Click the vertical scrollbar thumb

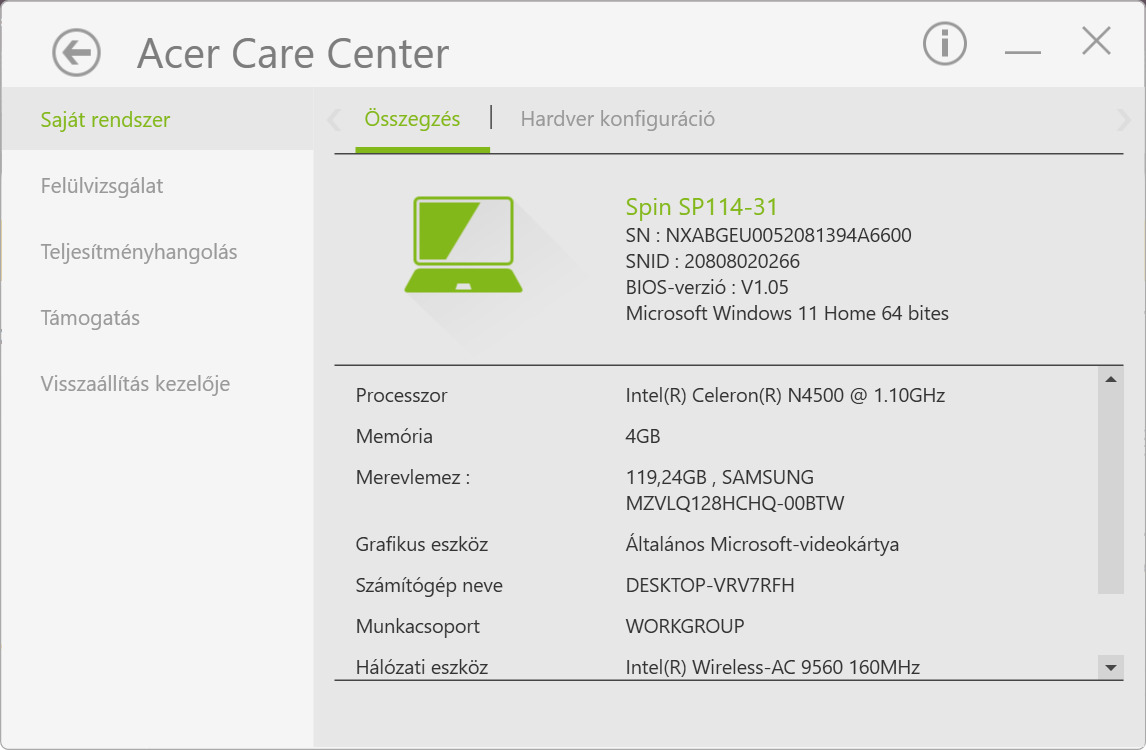pyautogui.click(x=1111, y=492)
